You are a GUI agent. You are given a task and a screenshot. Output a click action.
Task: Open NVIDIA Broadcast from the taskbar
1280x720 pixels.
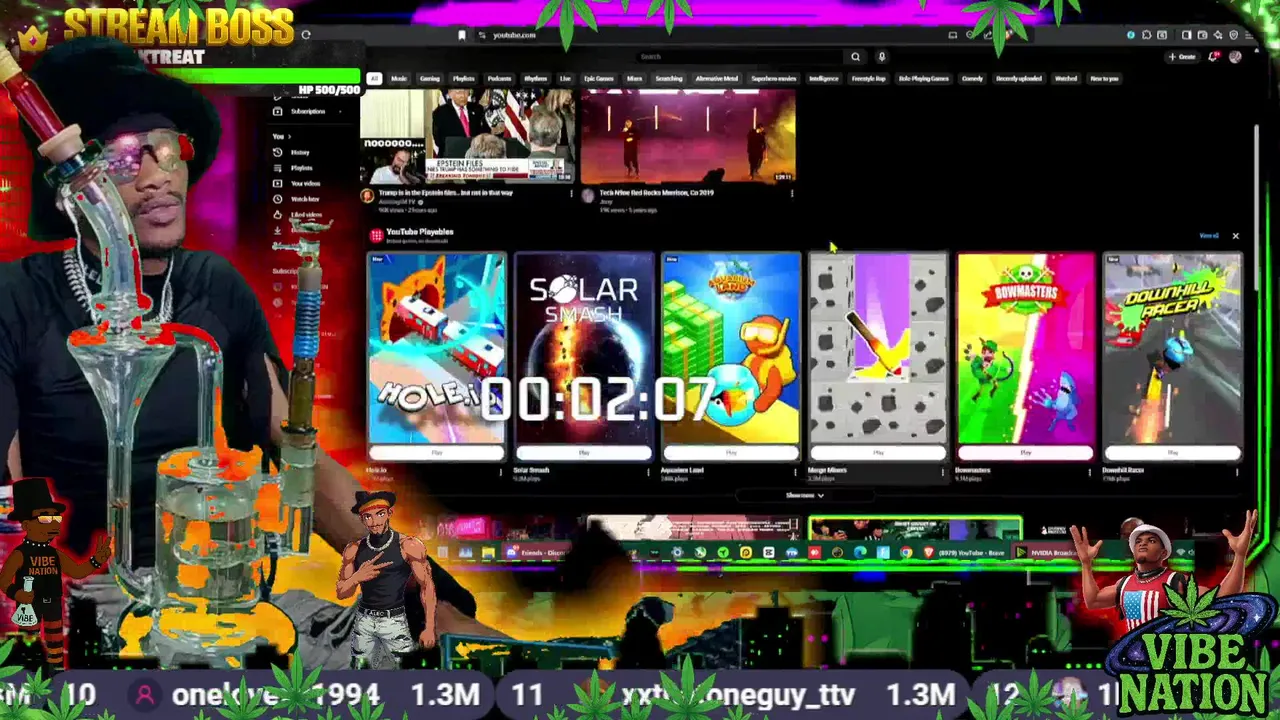tap(1046, 552)
